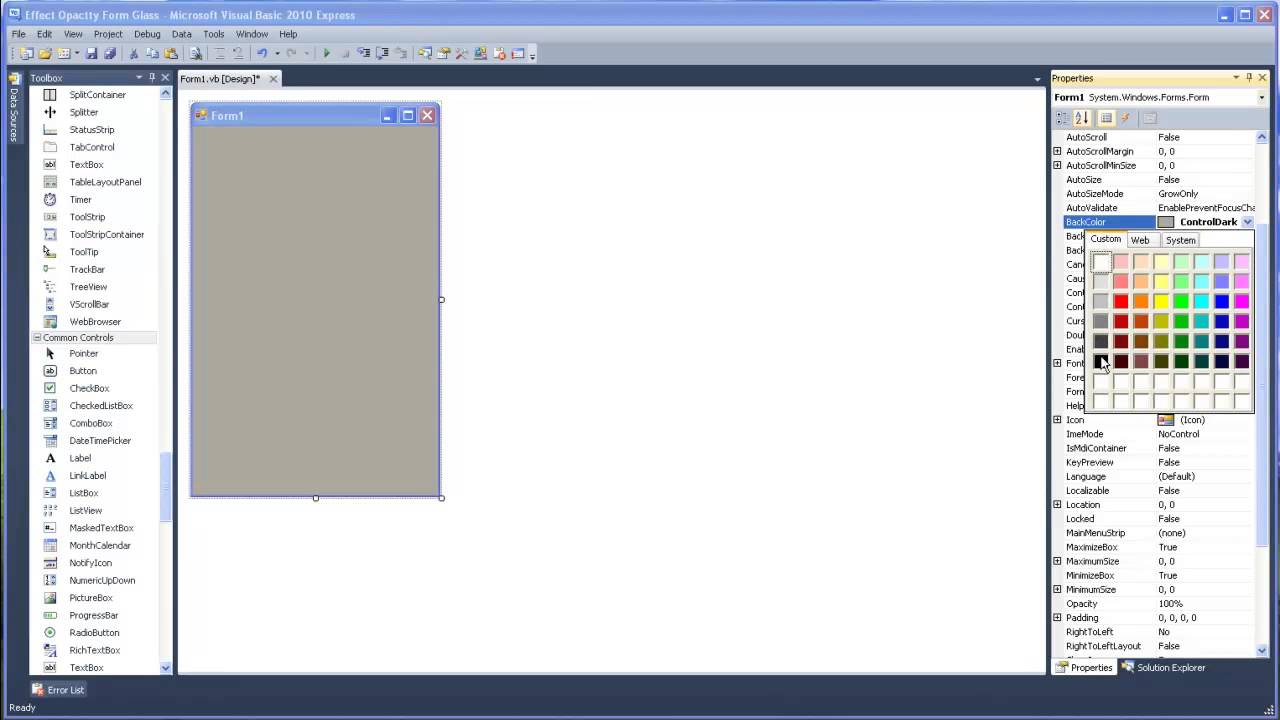This screenshot has height=720, width=1280.
Task: Collapse the Common Controls group
Action: pyautogui.click(x=37, y=338)
